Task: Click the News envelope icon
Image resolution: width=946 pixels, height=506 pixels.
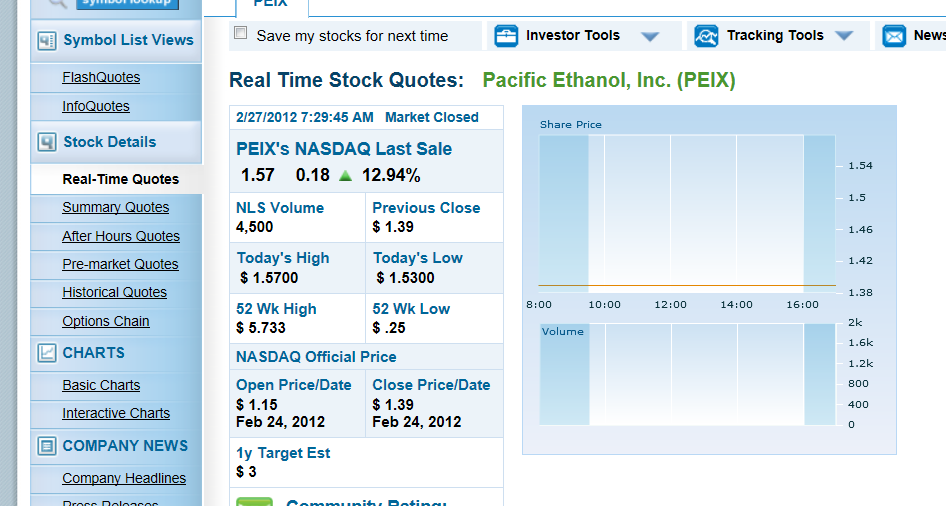Action: 894,36
